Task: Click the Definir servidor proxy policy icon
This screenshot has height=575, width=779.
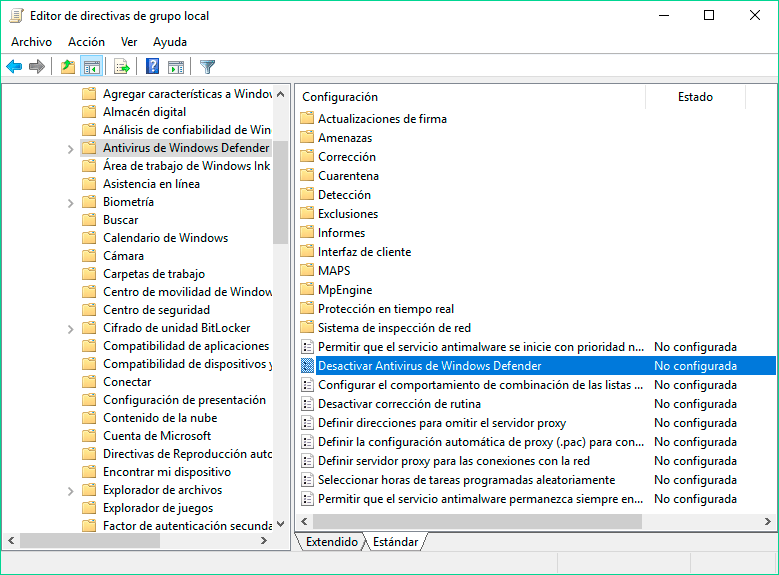Action: pyautogui.click(x=308, y=461)
